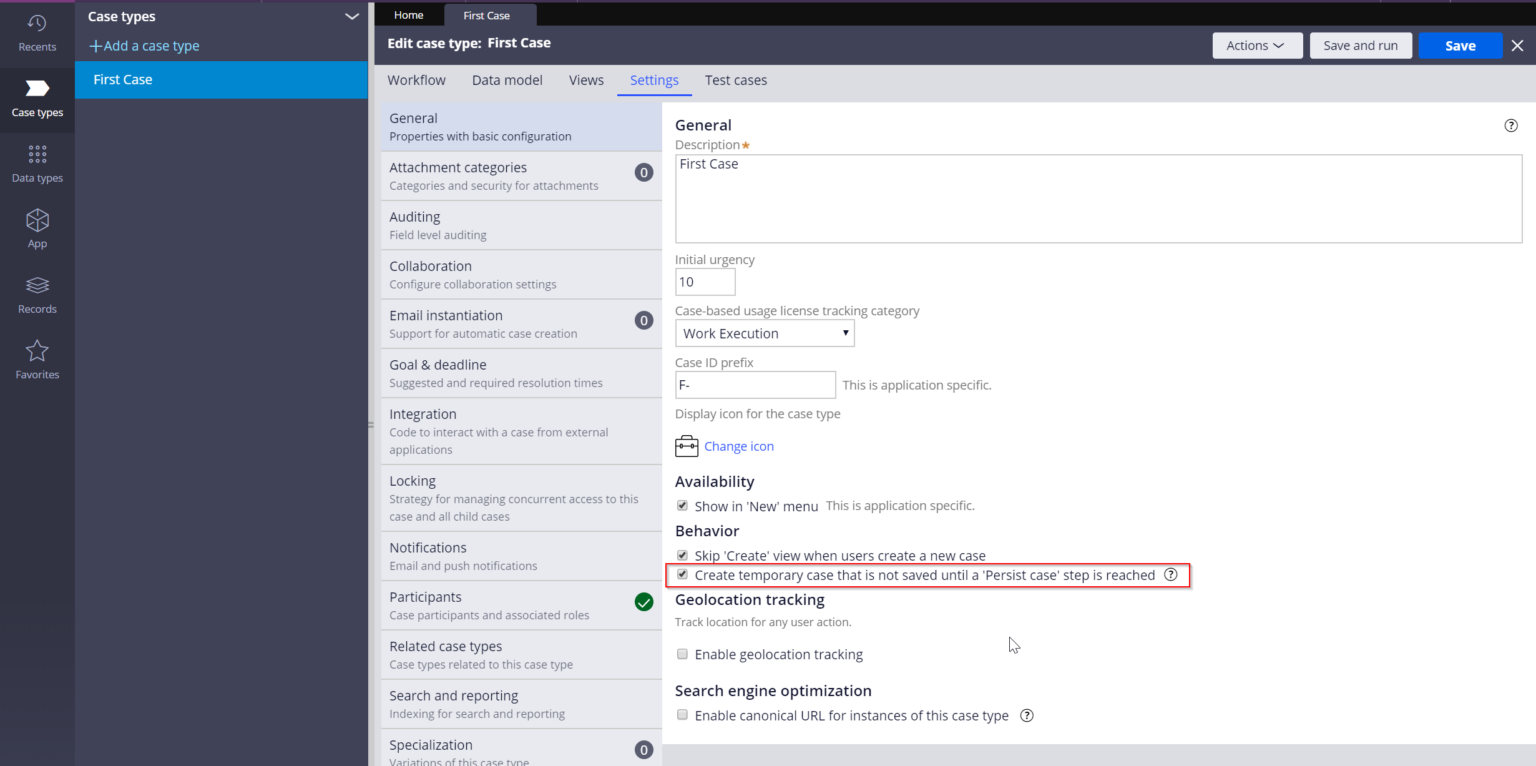
Task: Expand the Actions menu button
Action: pos(1257,46)
